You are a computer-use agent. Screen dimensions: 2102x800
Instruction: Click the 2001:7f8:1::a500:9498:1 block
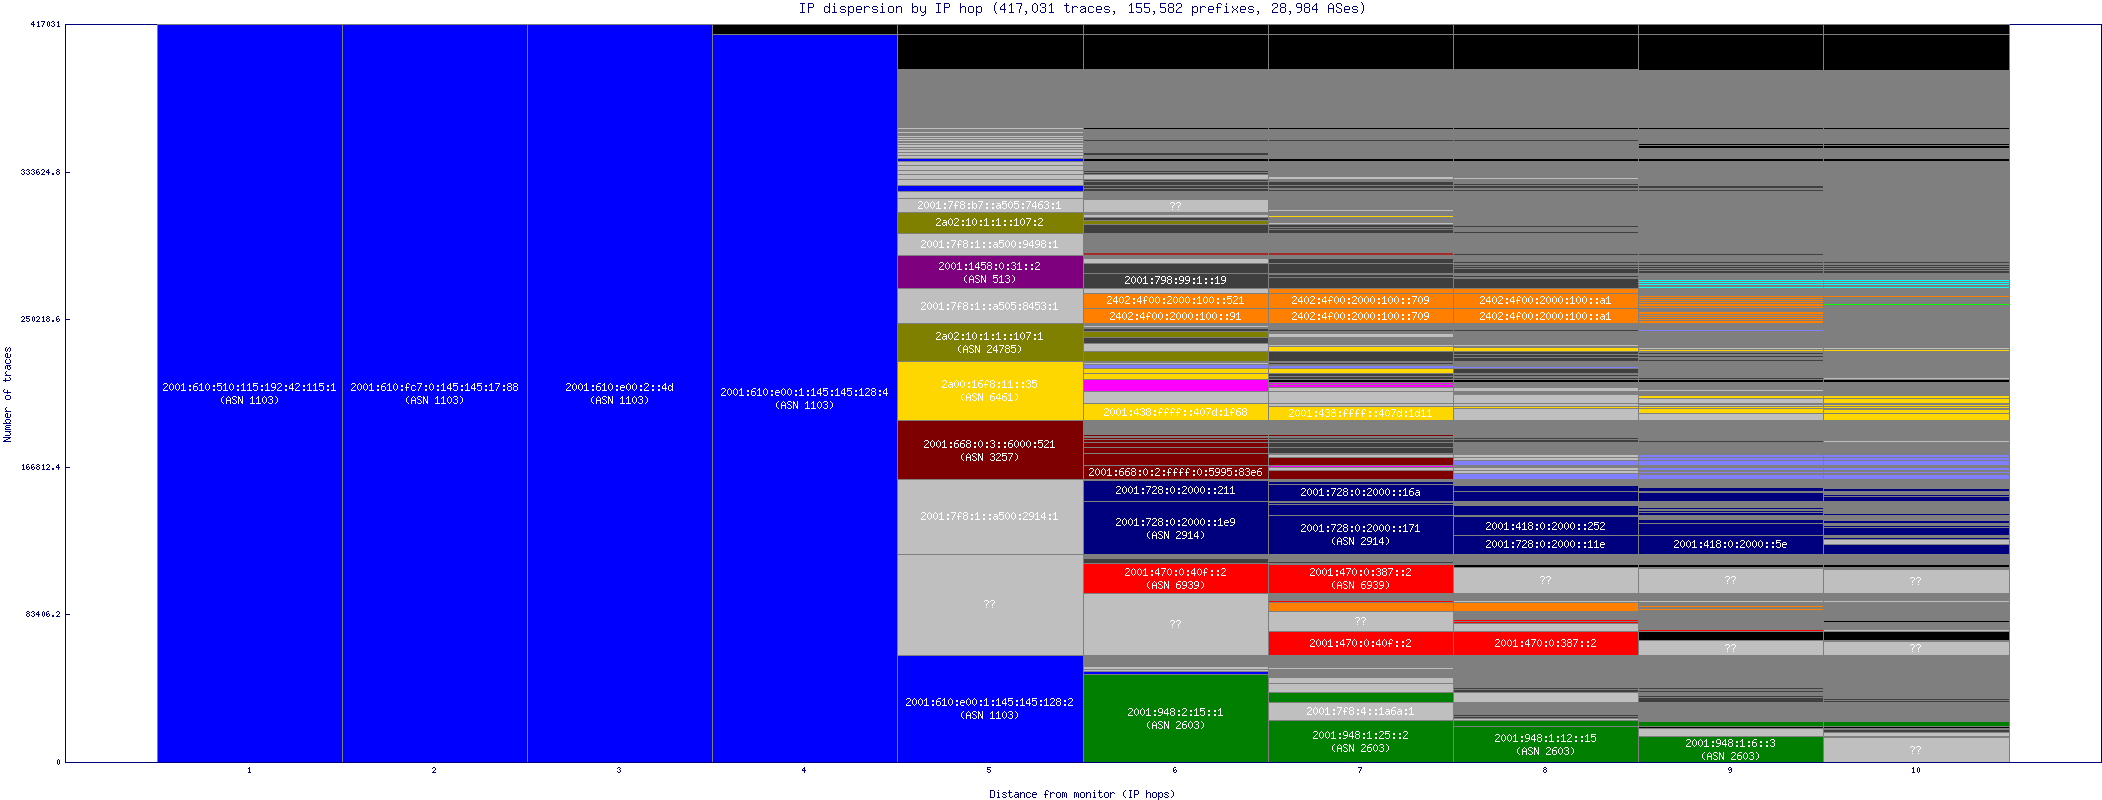coord(989,244)
